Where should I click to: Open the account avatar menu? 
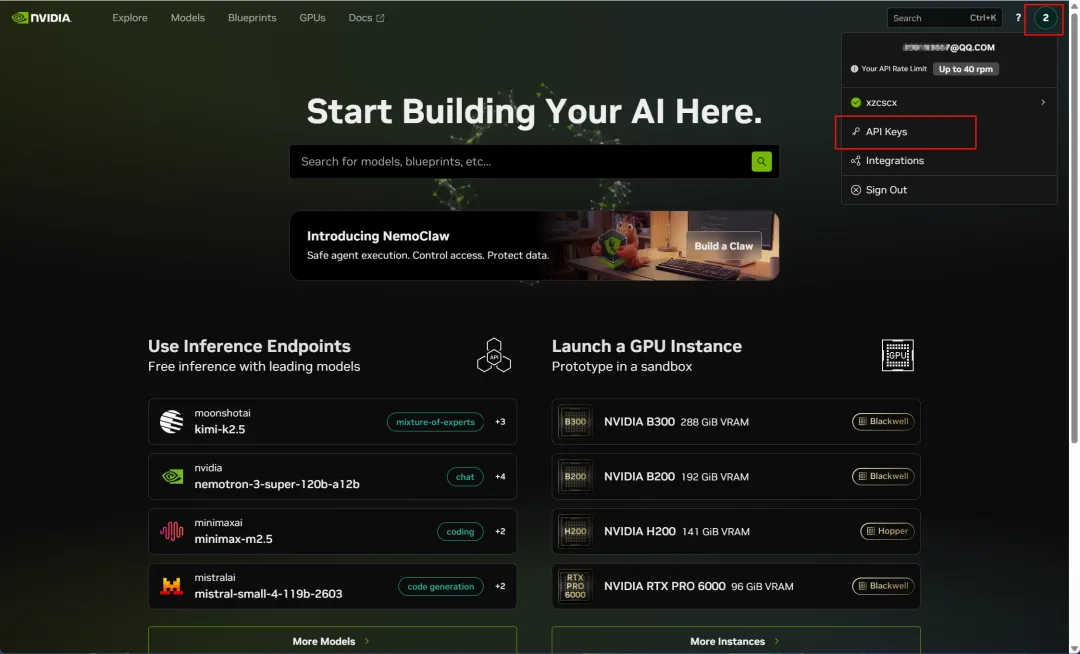pos(1045,18)
